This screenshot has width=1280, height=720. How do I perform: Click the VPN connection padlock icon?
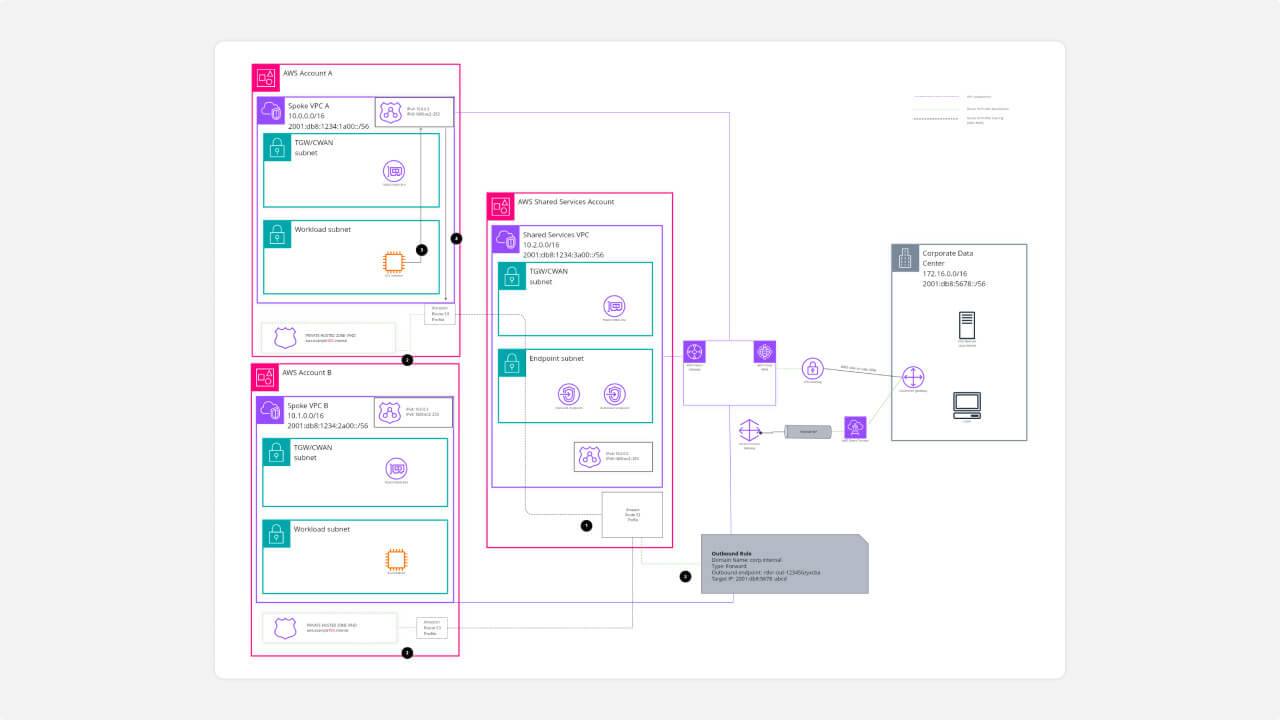(x=812, y=368)
